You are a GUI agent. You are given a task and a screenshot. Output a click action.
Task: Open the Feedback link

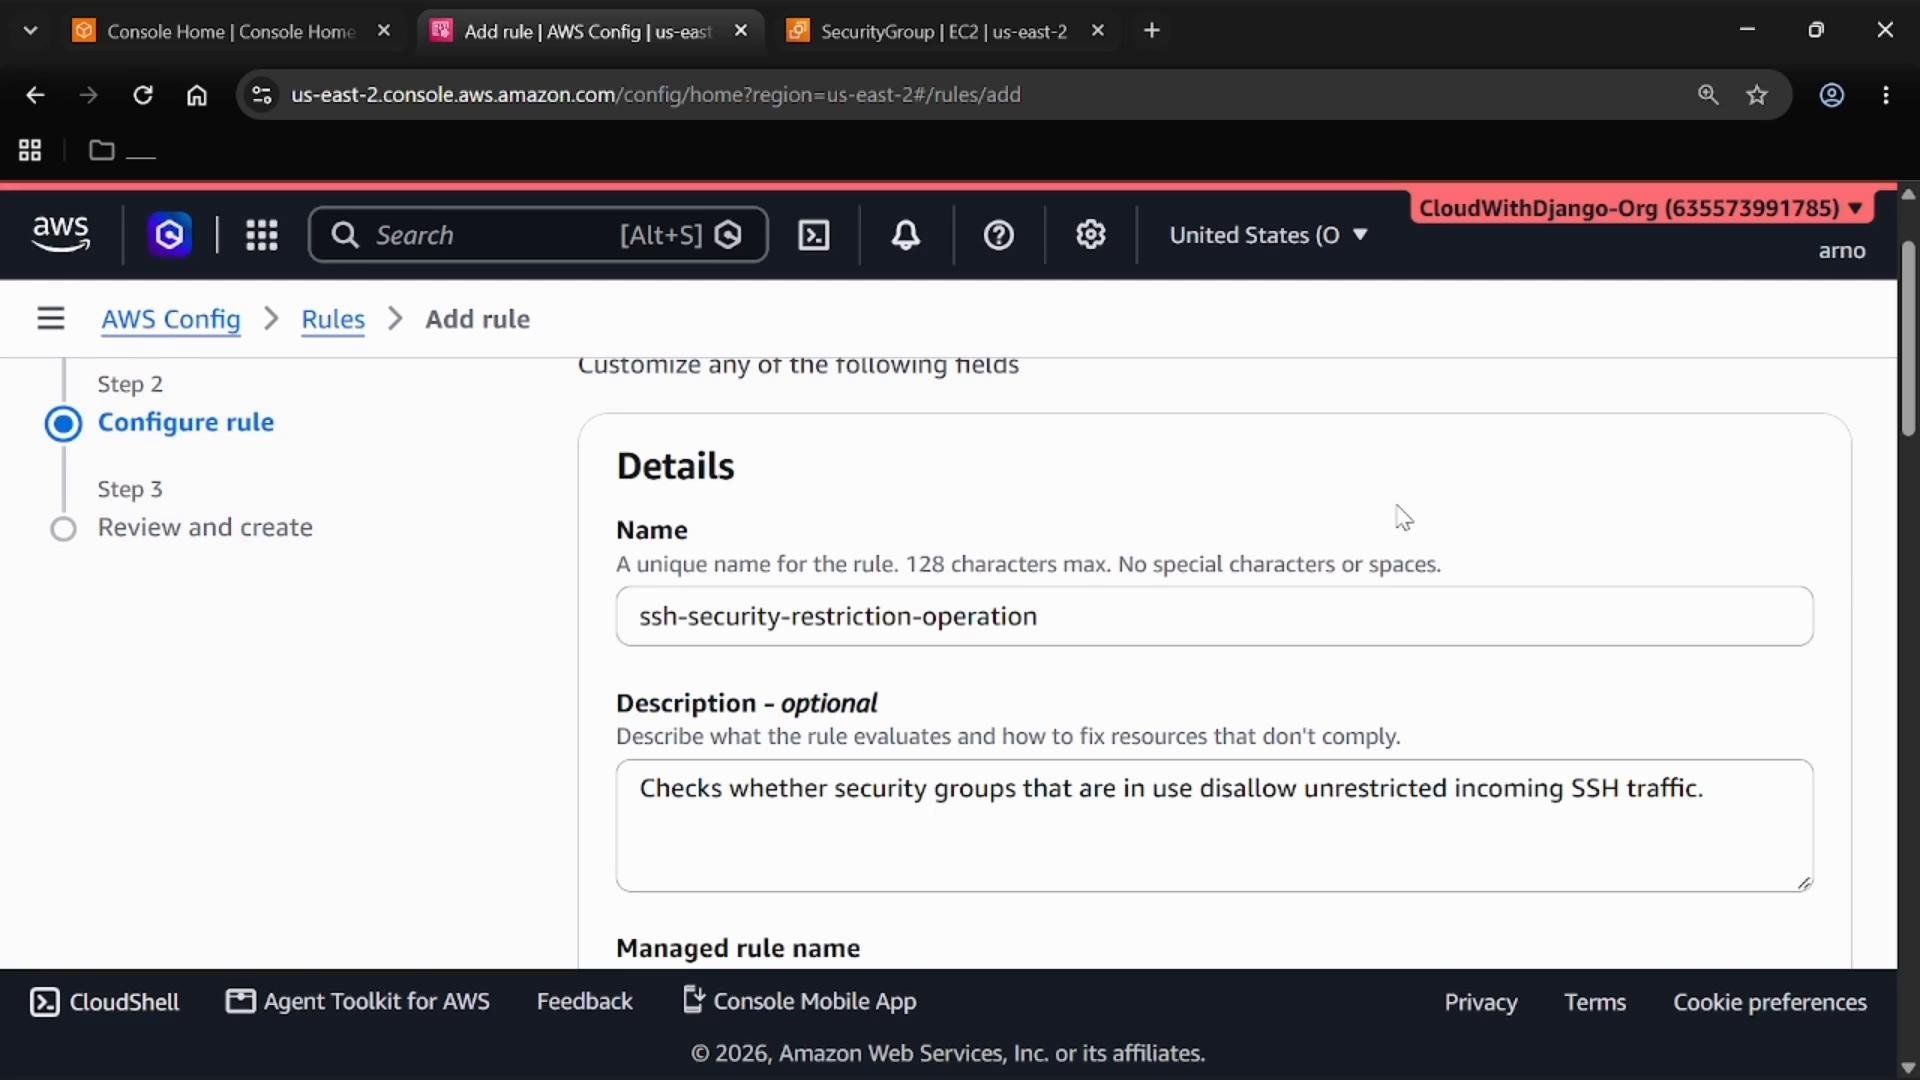[x=585, y=1002]
